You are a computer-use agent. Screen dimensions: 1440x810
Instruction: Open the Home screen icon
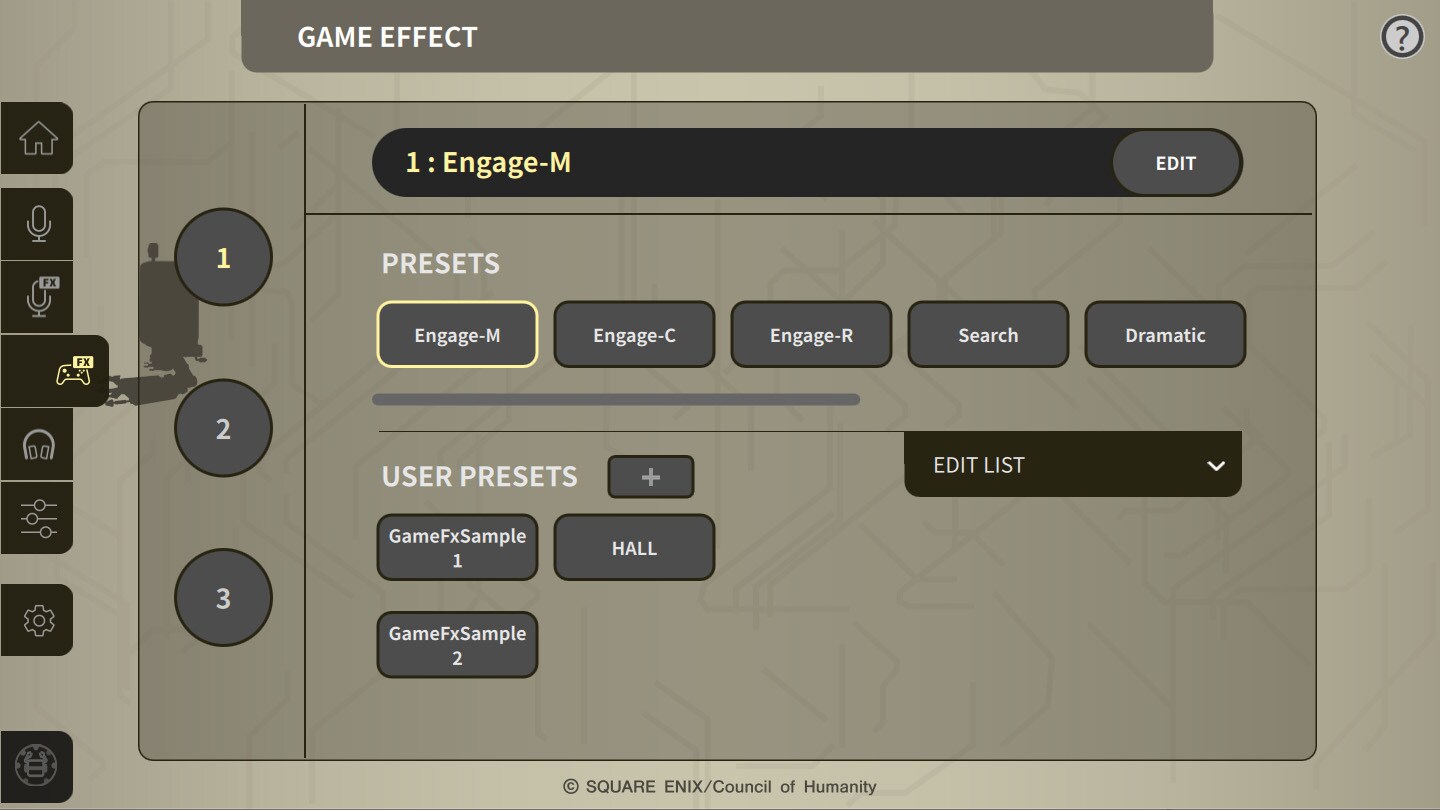[x=37, y=138]
